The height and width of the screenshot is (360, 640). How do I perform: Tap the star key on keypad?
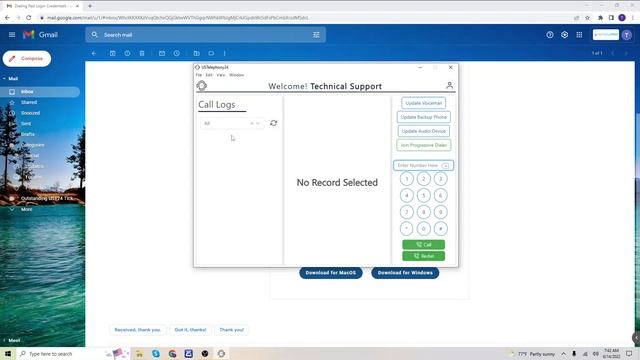tap(407, 229)
